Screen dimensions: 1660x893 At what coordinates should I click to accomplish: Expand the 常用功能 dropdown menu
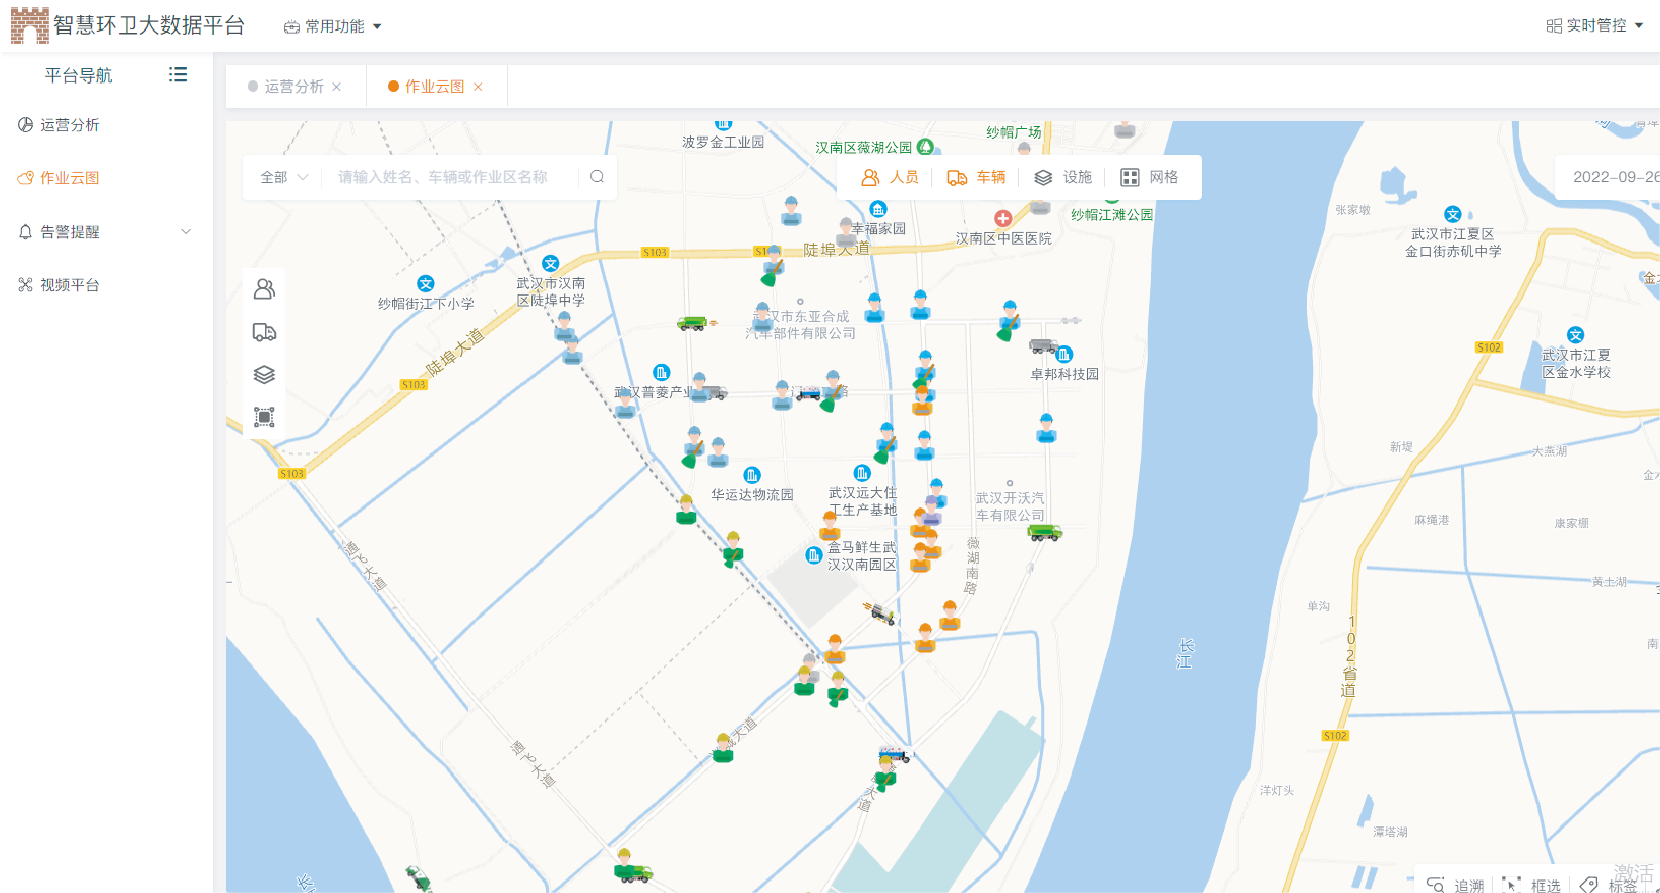[333, 27]
